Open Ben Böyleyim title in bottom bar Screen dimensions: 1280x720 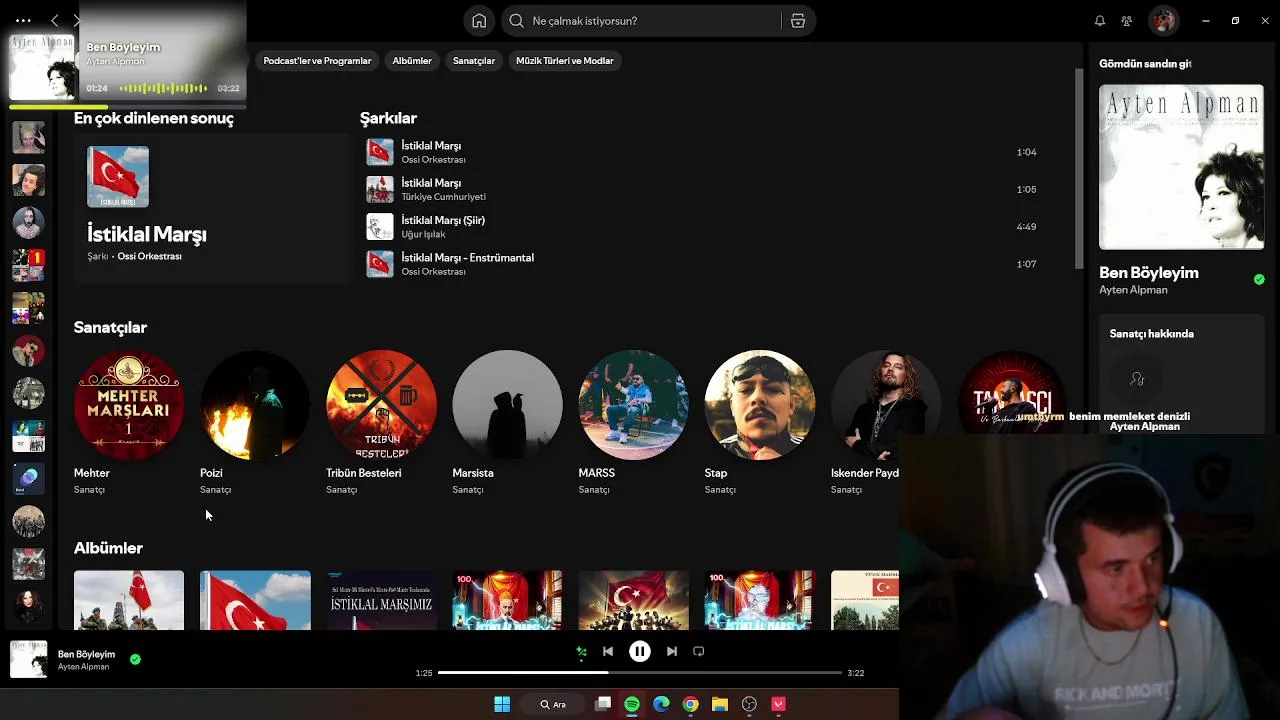click(x=86, y=654)
